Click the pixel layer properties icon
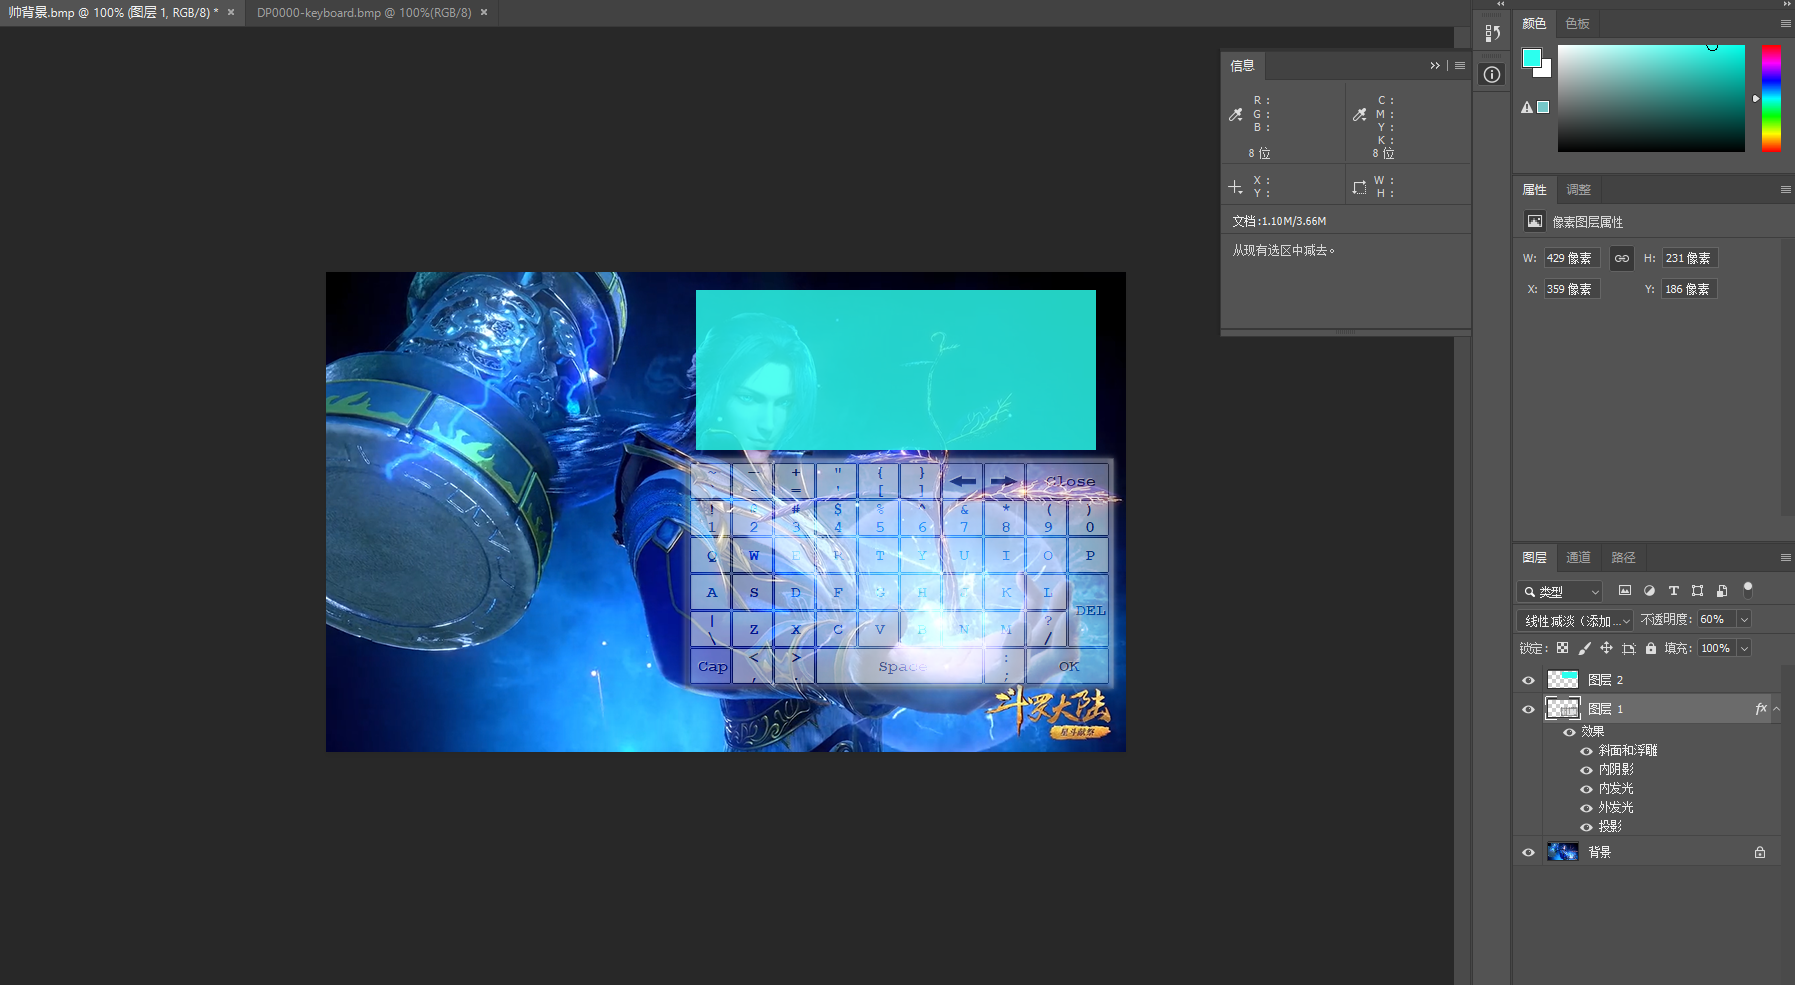This screenshot has height=985, width=1795. point(1535,221)
